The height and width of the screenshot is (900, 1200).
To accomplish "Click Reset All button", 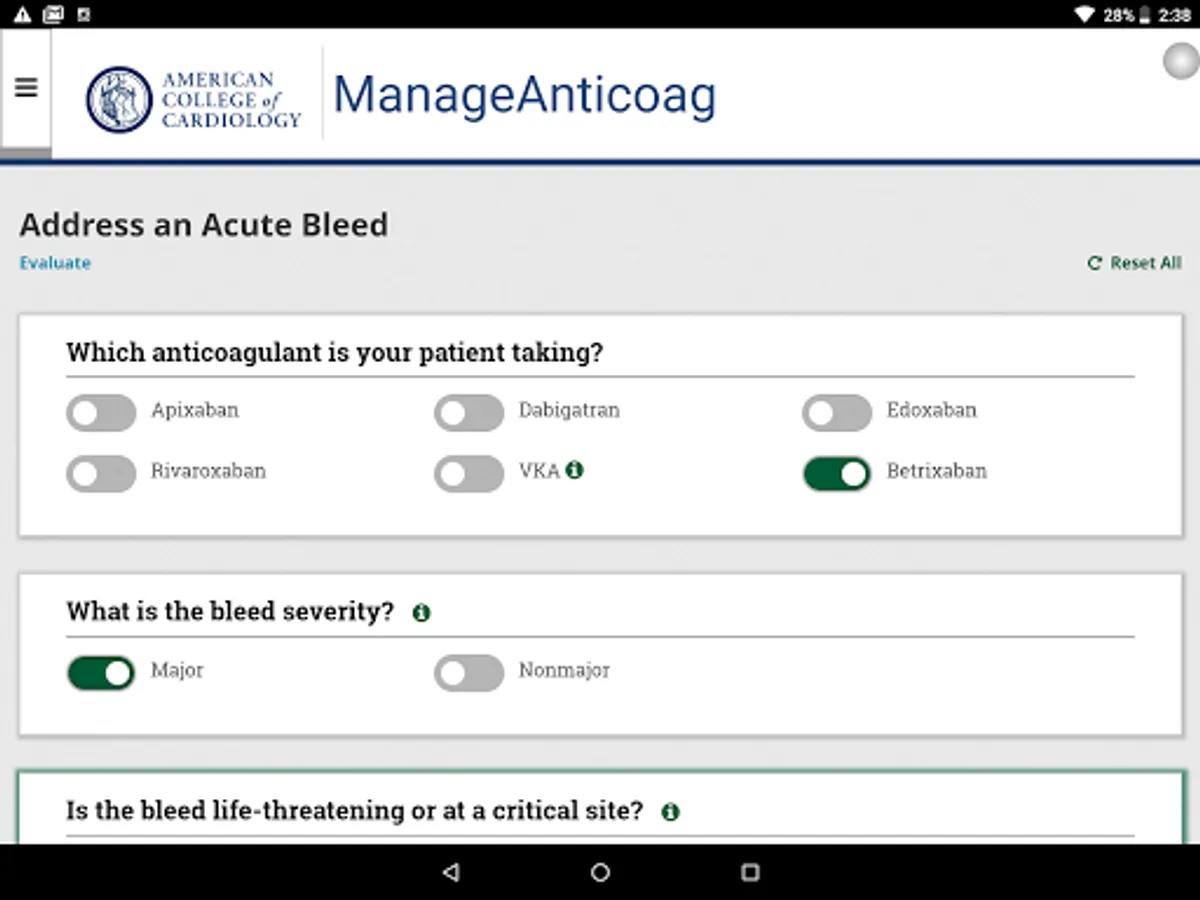I will point(1134,263).
